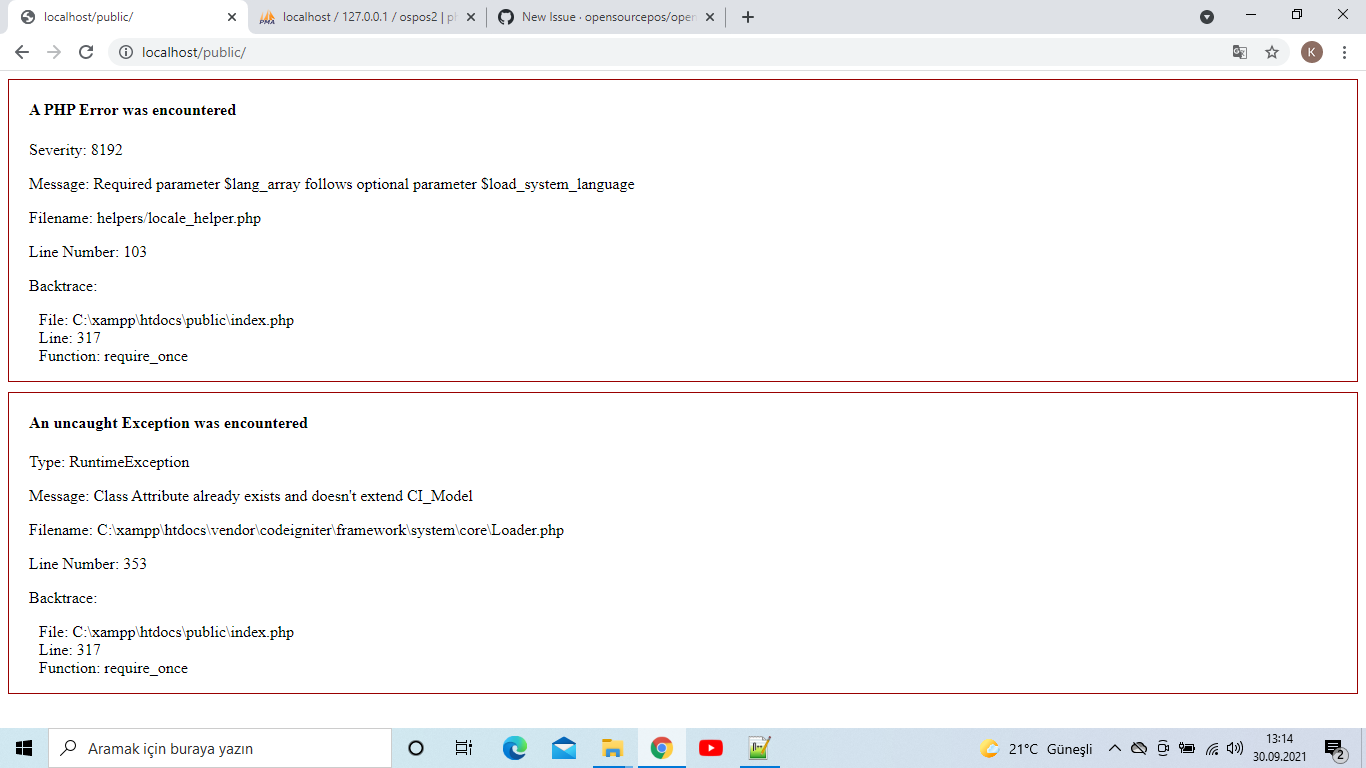Open Mail app from the taskbar
The width and height of the screenshot is (1366, 768).
pos(563,747)
